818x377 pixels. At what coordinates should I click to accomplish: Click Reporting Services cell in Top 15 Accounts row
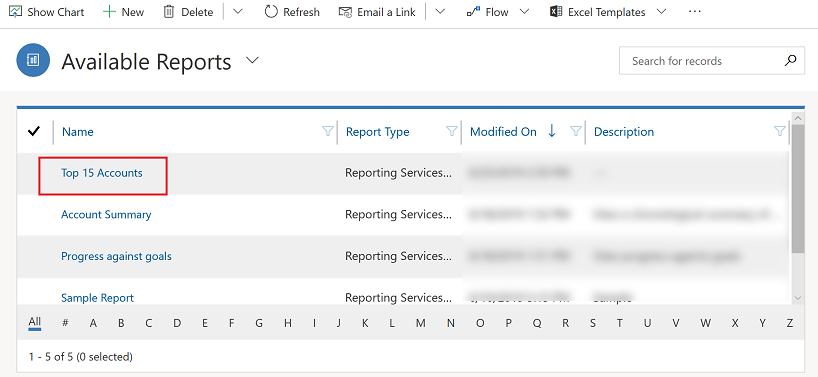click(x=399, y=173)
